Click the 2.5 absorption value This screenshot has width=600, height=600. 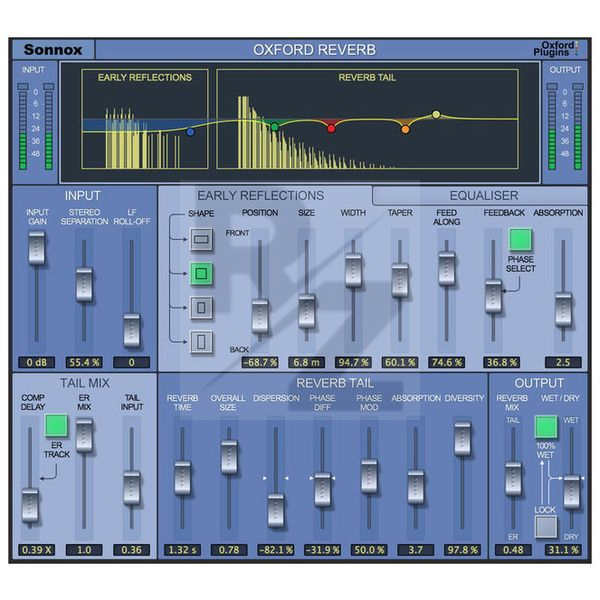(563, 362)
